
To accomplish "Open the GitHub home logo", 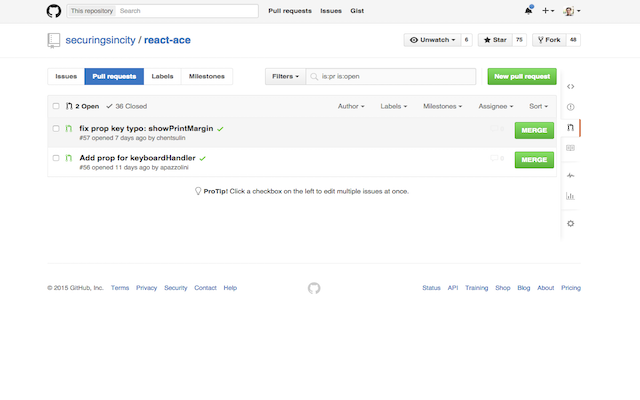I will 53,11.
